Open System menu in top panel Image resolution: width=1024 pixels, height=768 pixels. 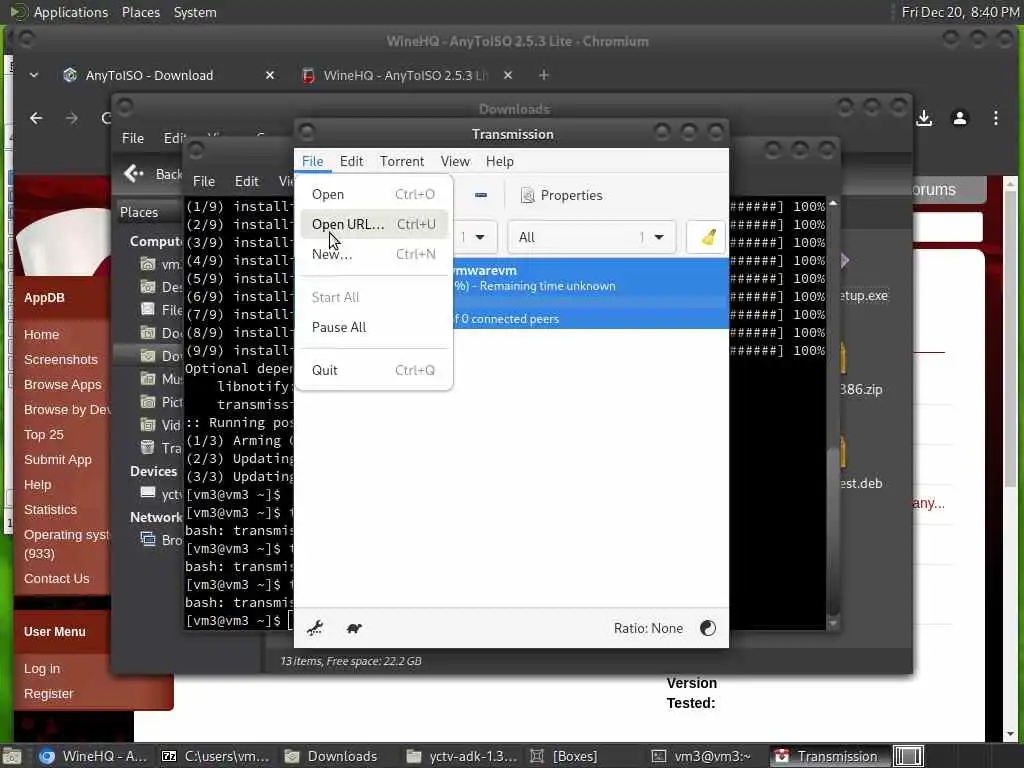[195, 12]
